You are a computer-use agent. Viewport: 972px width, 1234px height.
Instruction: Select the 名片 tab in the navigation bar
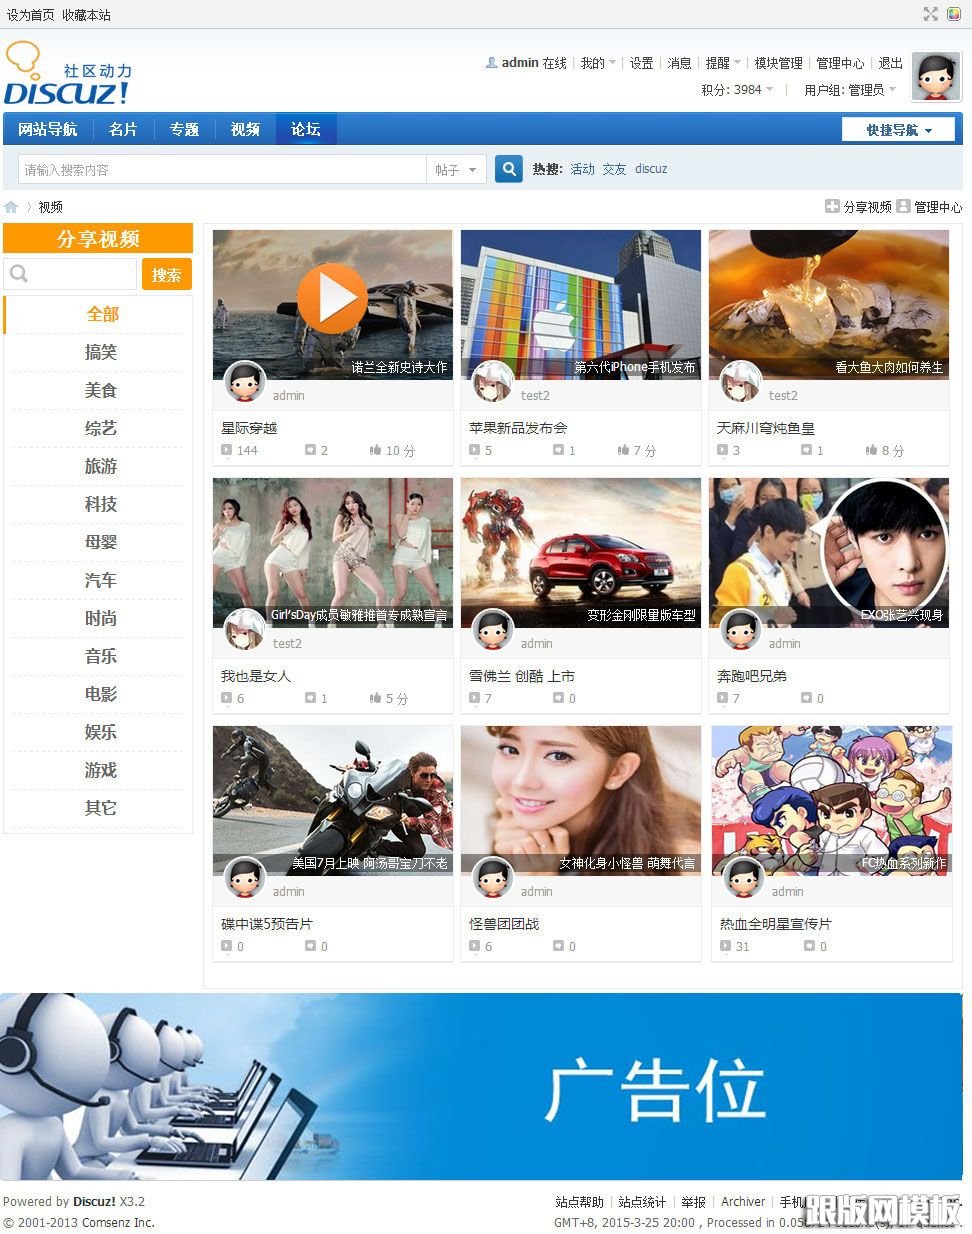coord(122,128)
